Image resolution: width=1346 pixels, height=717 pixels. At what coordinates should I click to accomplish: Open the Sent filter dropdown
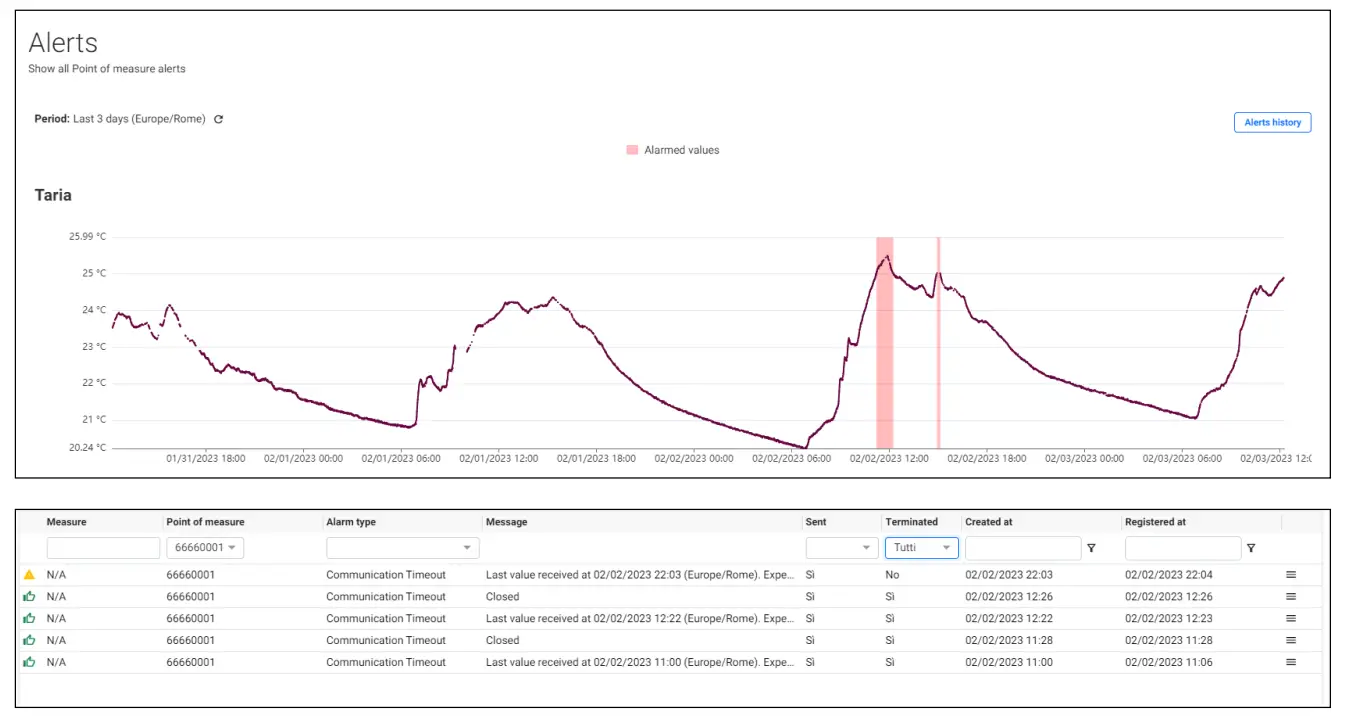(842, 548)
